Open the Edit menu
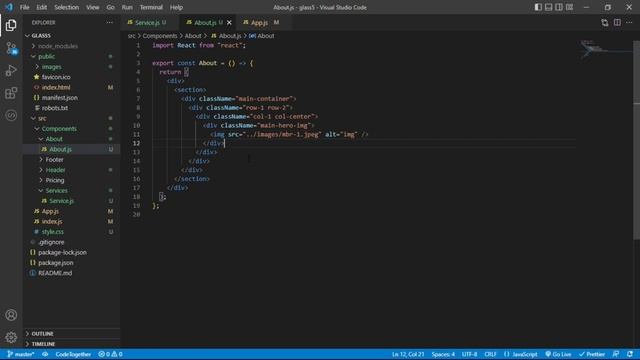 tap(42, 7)
